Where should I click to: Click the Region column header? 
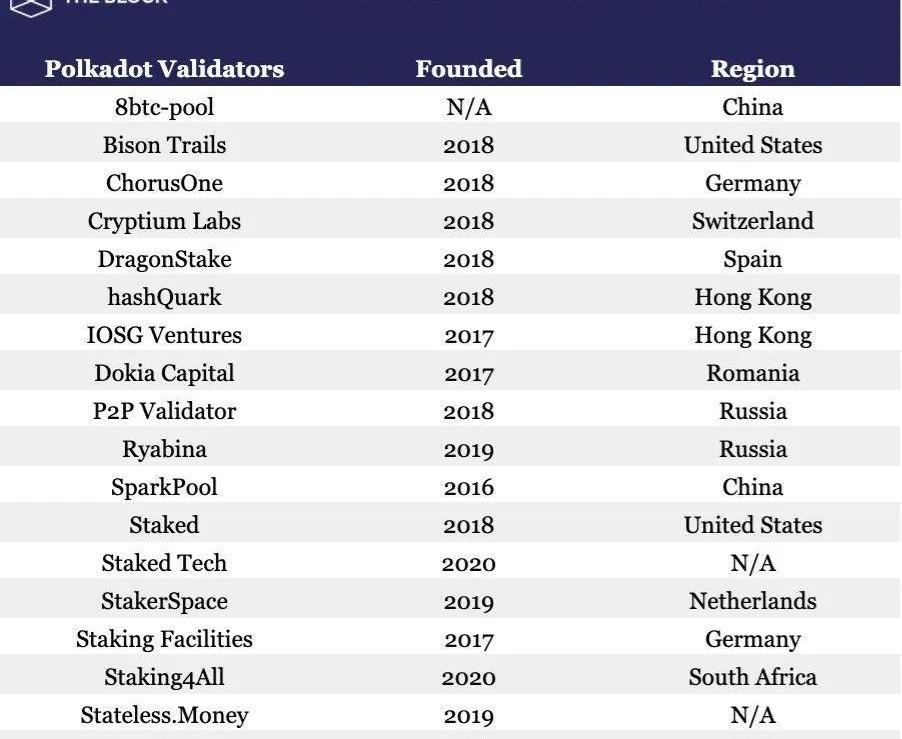coord(752,69)
